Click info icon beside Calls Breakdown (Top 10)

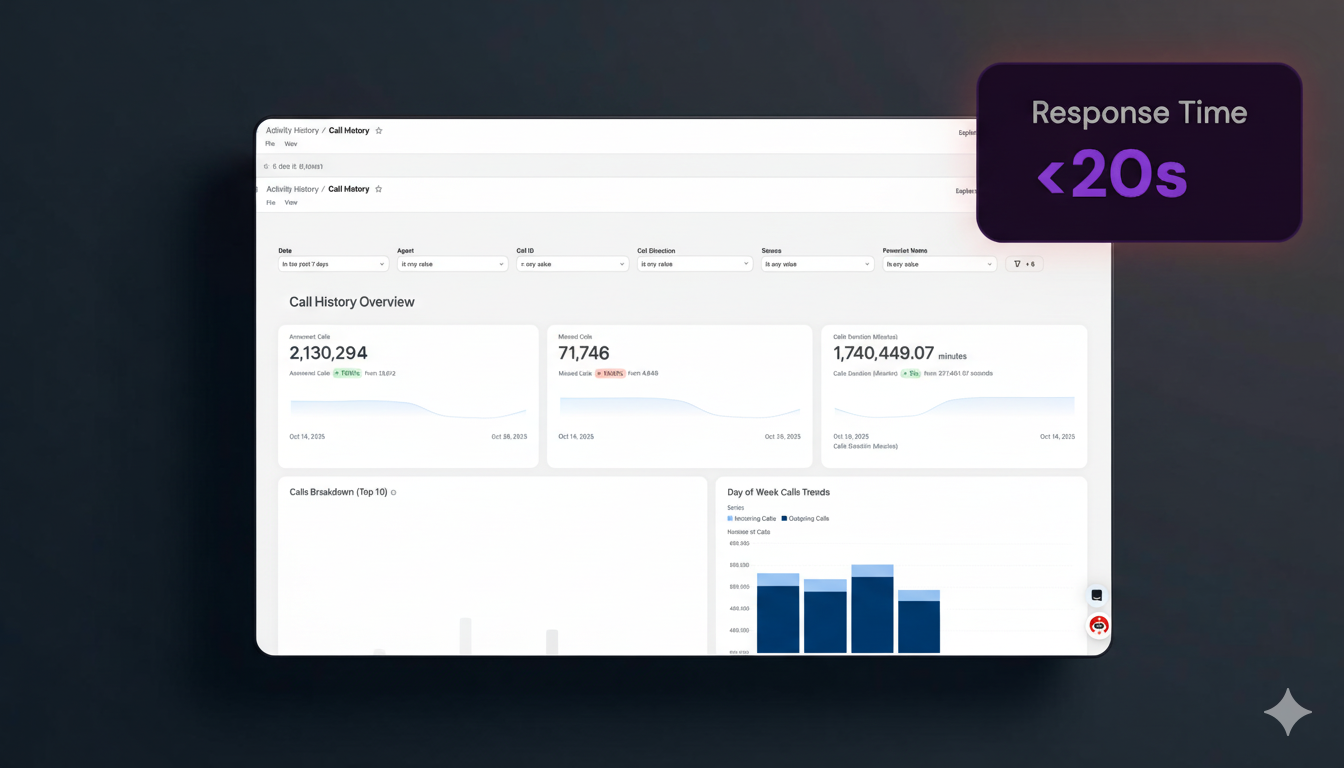(394, 493)
